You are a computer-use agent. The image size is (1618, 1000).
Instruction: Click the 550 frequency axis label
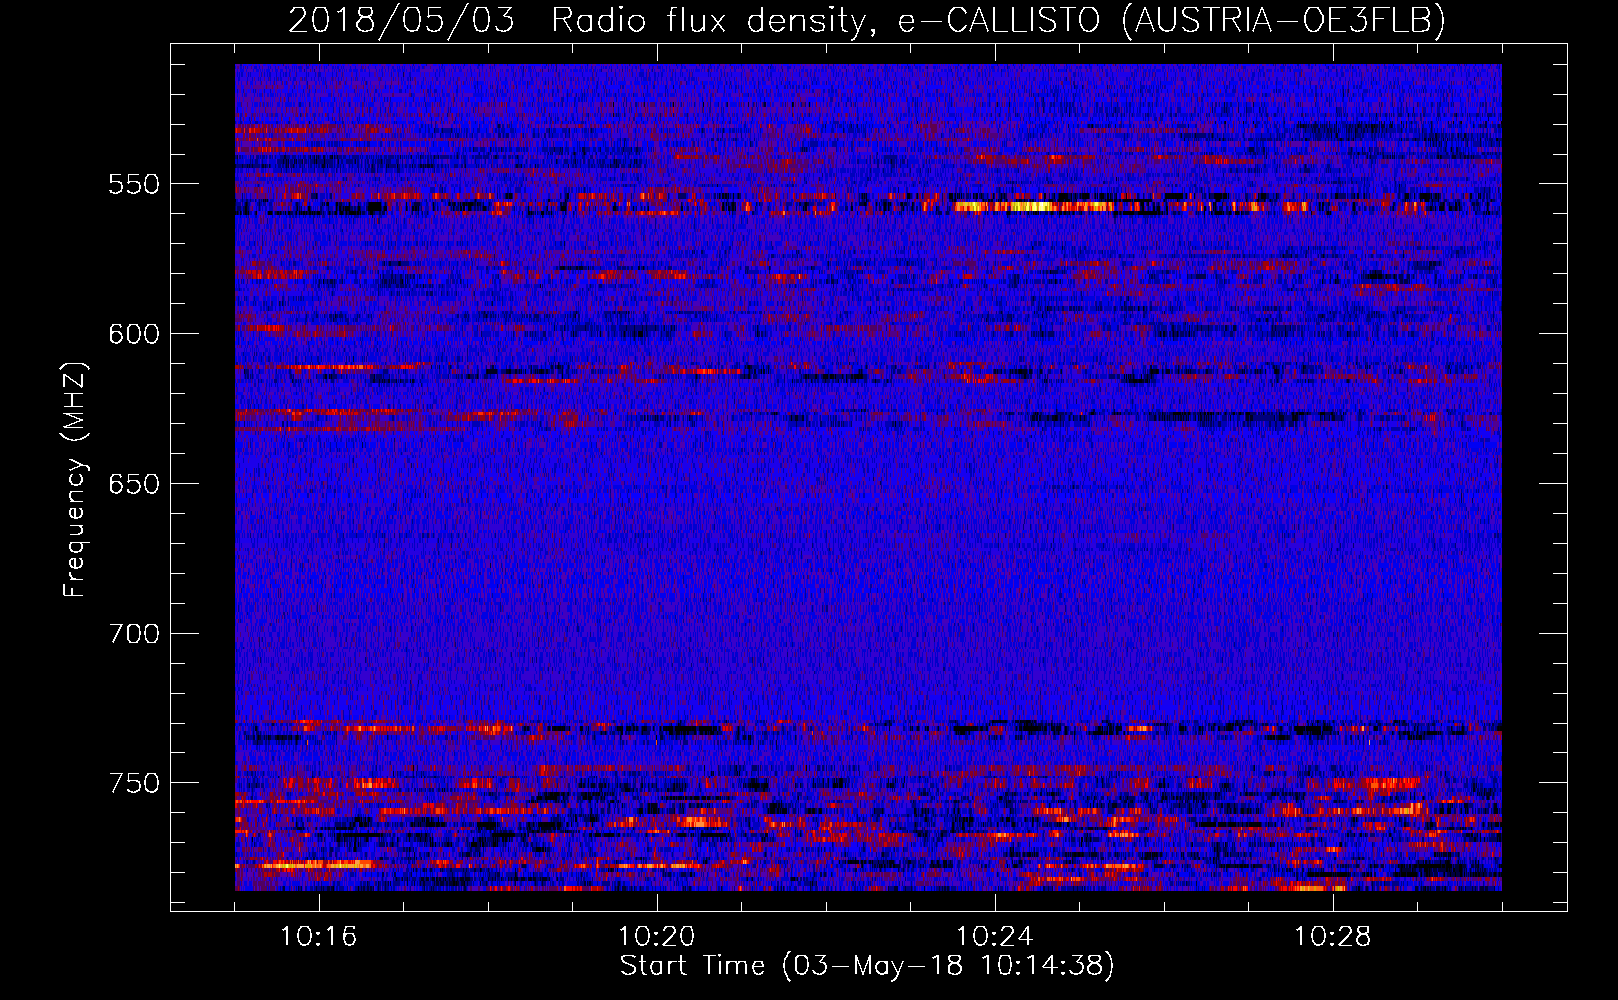[x=134, y=184]
